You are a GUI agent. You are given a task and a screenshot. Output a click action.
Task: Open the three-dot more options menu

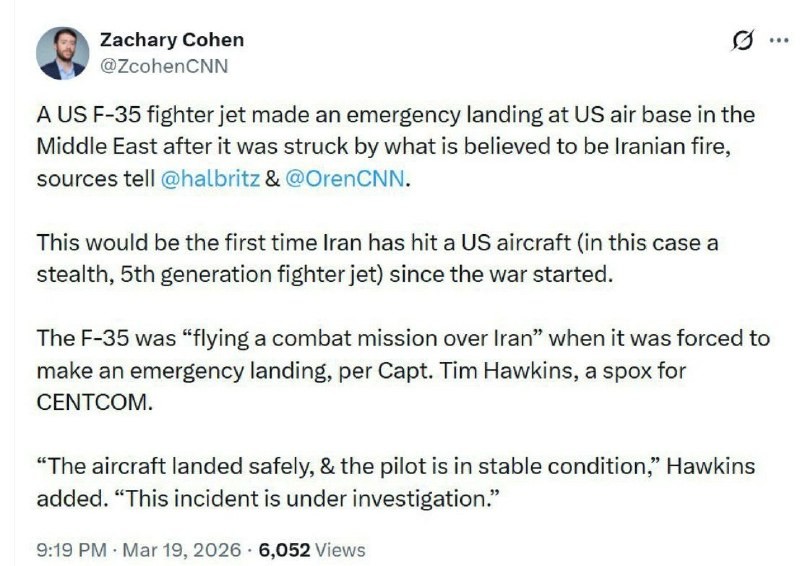tap(778, 41)
